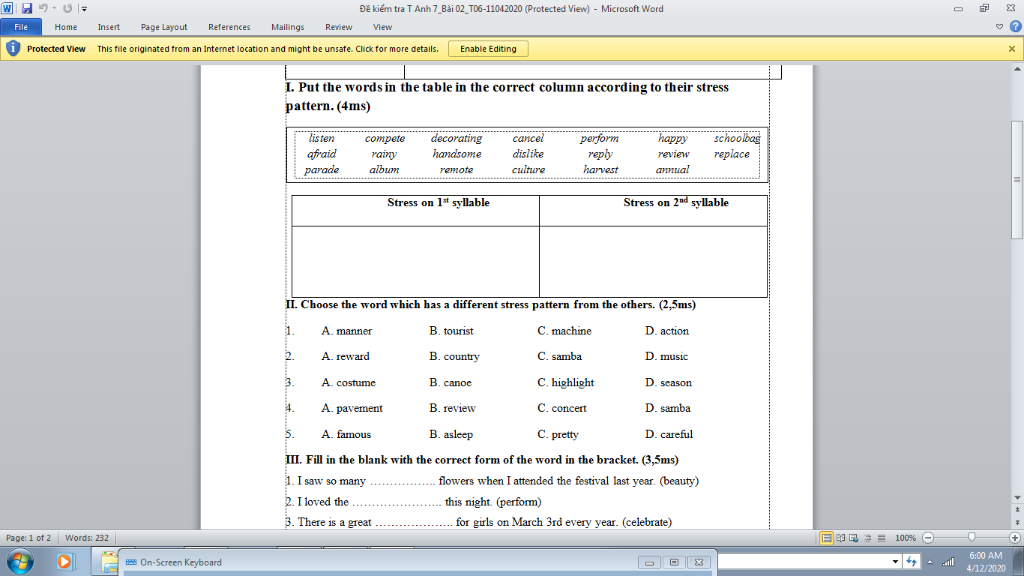Click the Word Help question mark icon

[1016, 27]
